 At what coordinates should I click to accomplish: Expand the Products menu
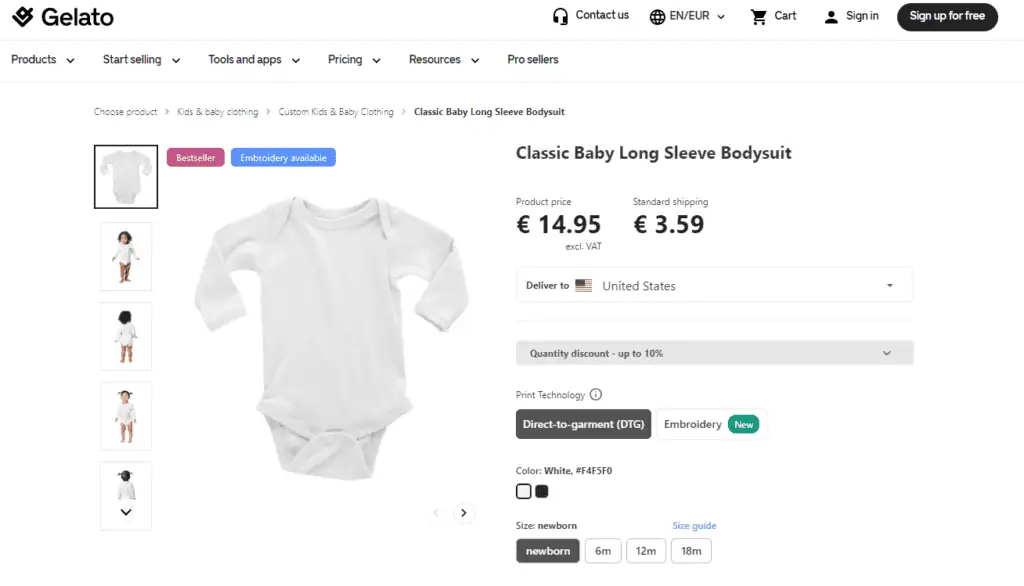(x=43, y=60)
